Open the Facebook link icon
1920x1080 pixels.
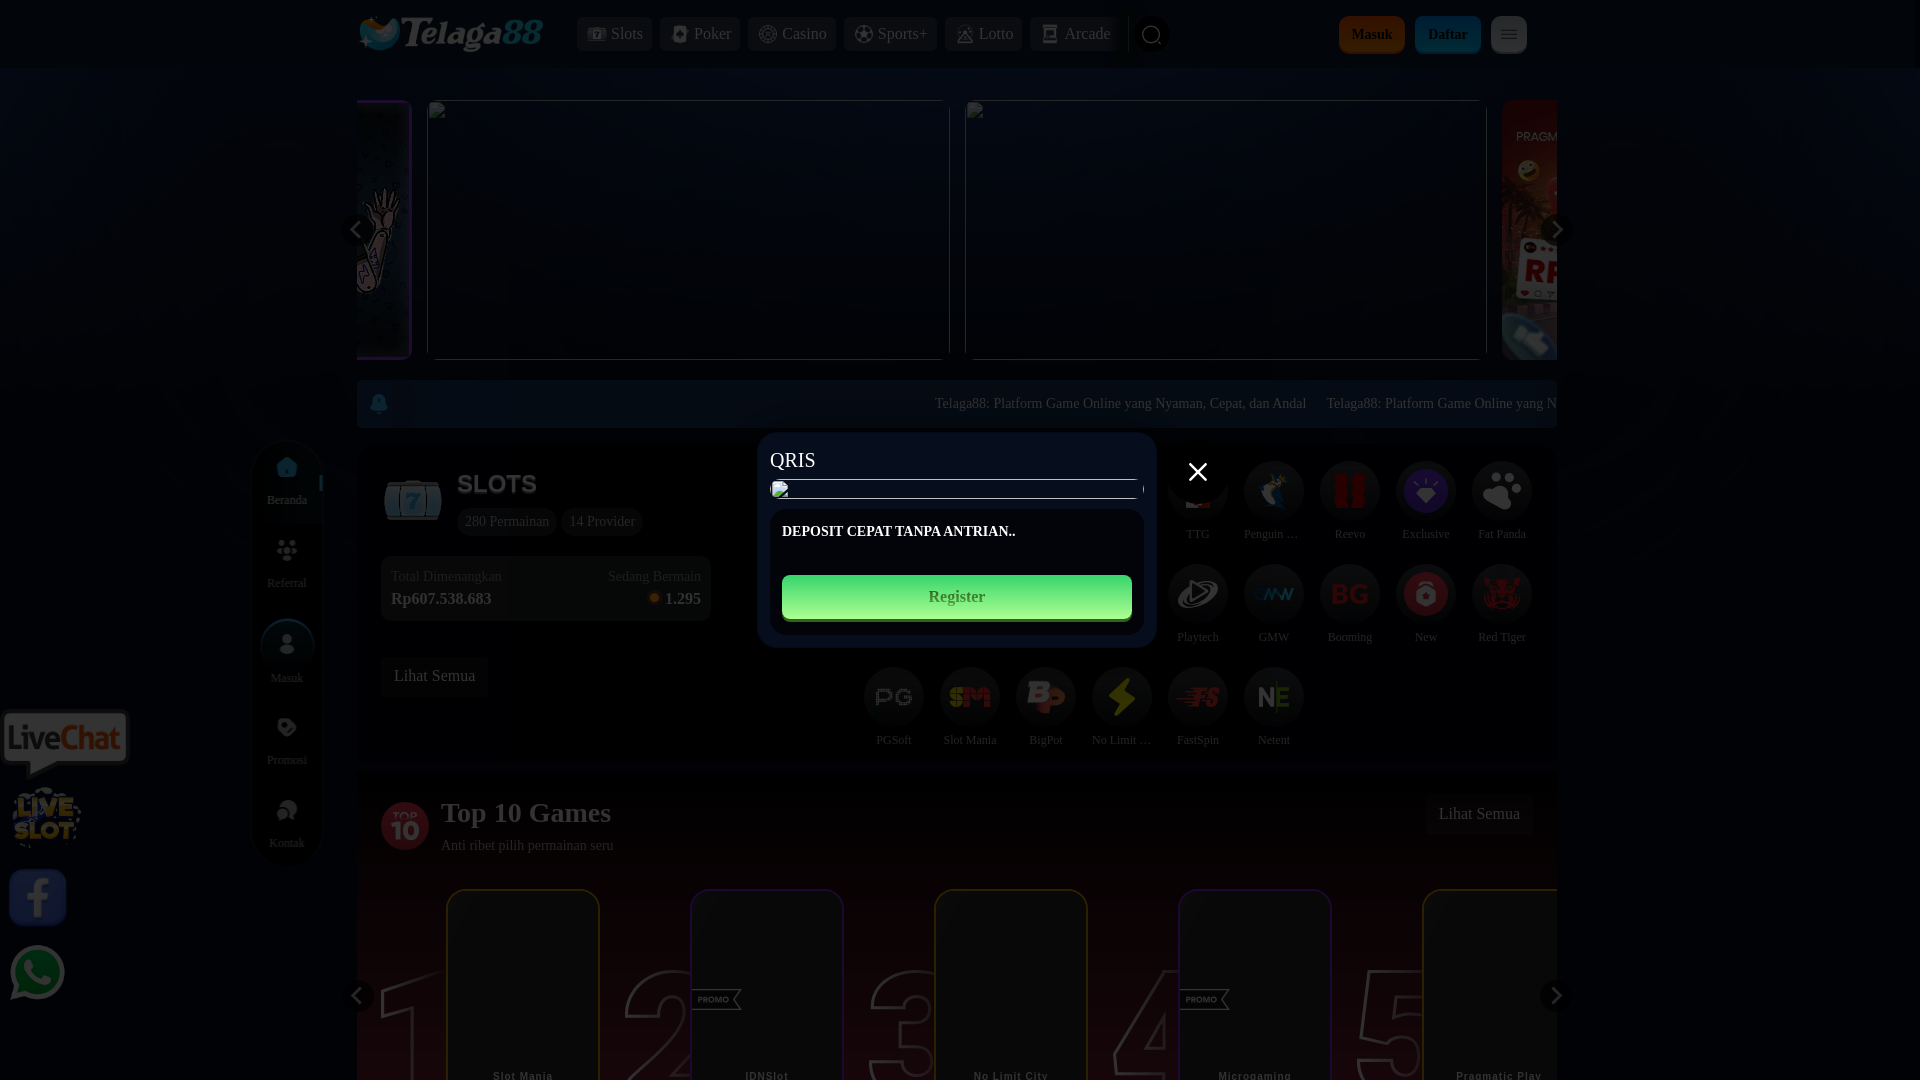tap(38, 897)
